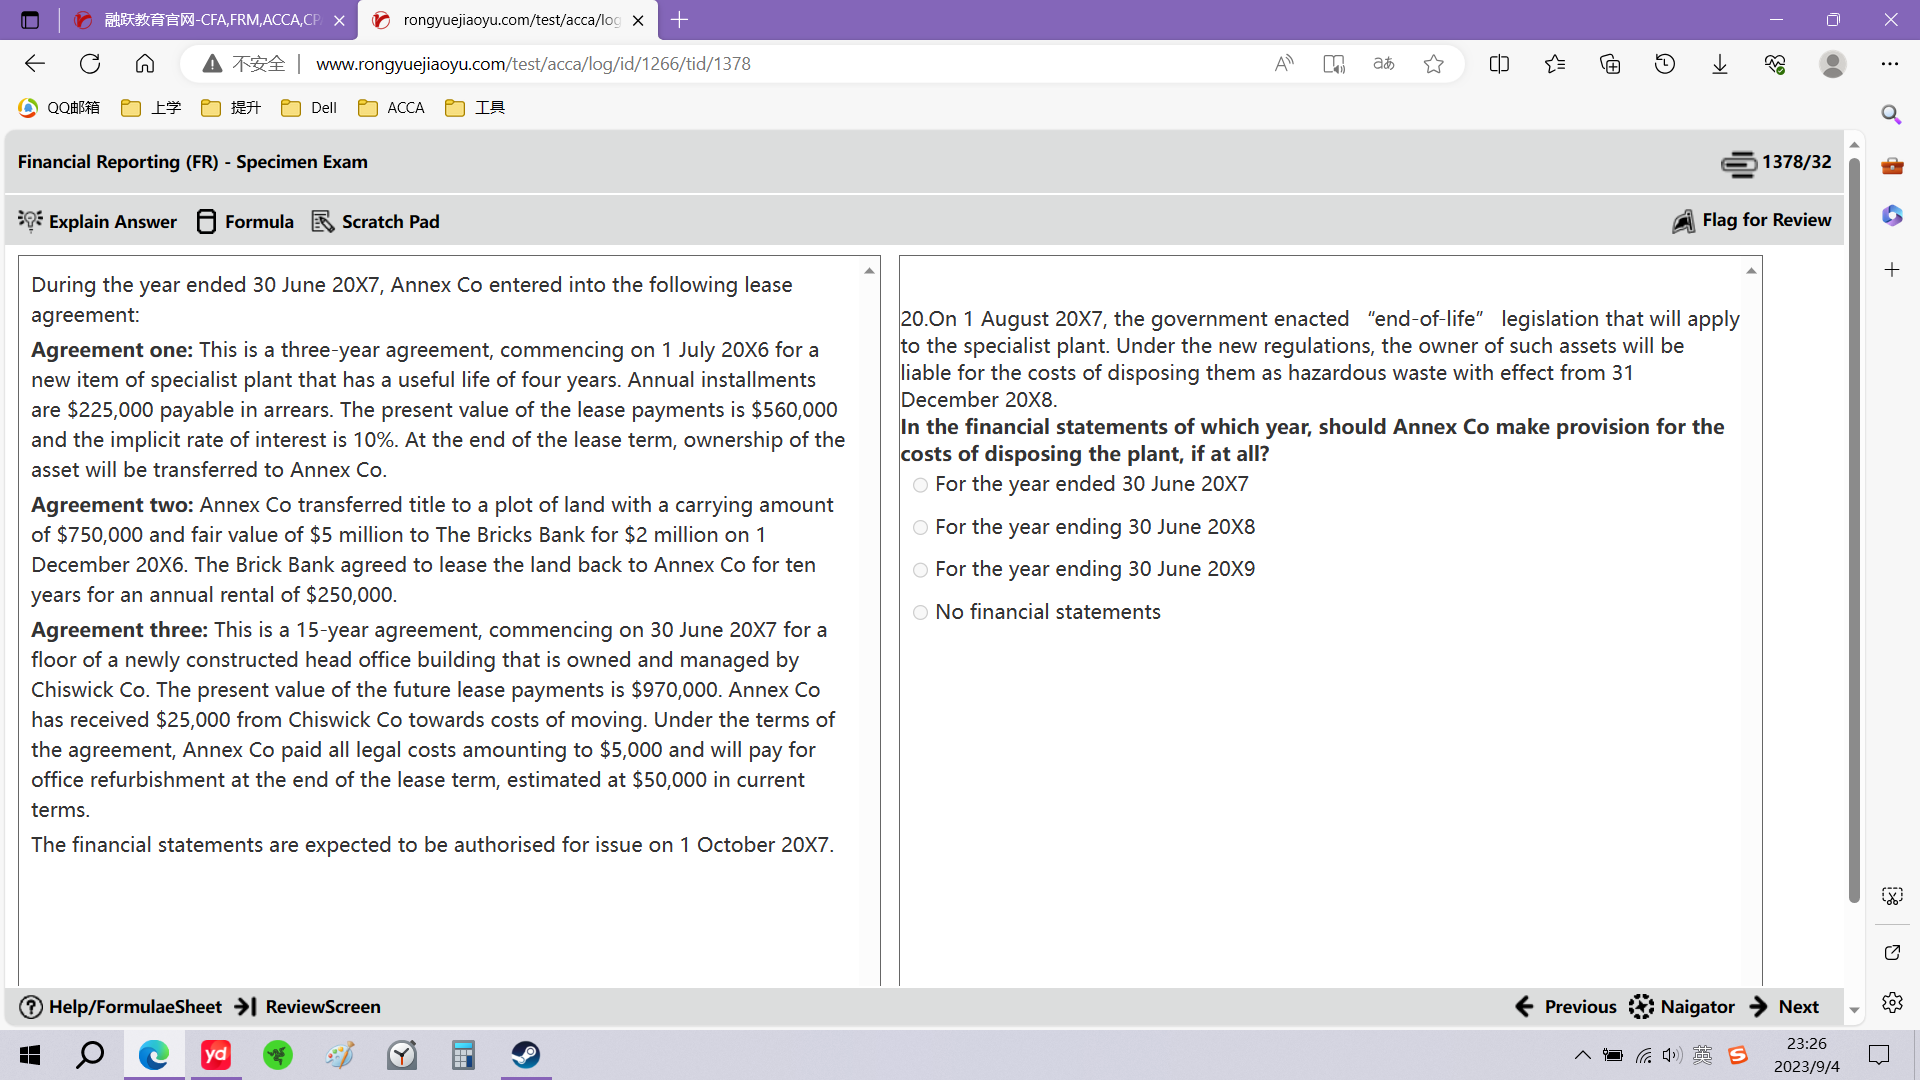Show hidden system tray icons
The height and width of the screenshot is (1080, 1920).
[x=1582, y=1055]
